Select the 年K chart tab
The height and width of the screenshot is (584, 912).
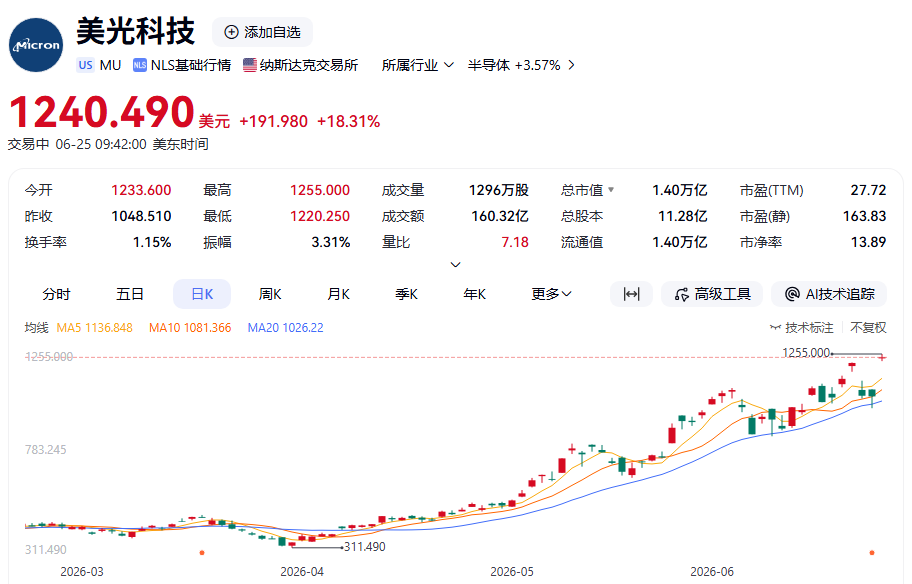tap(474, 294)
